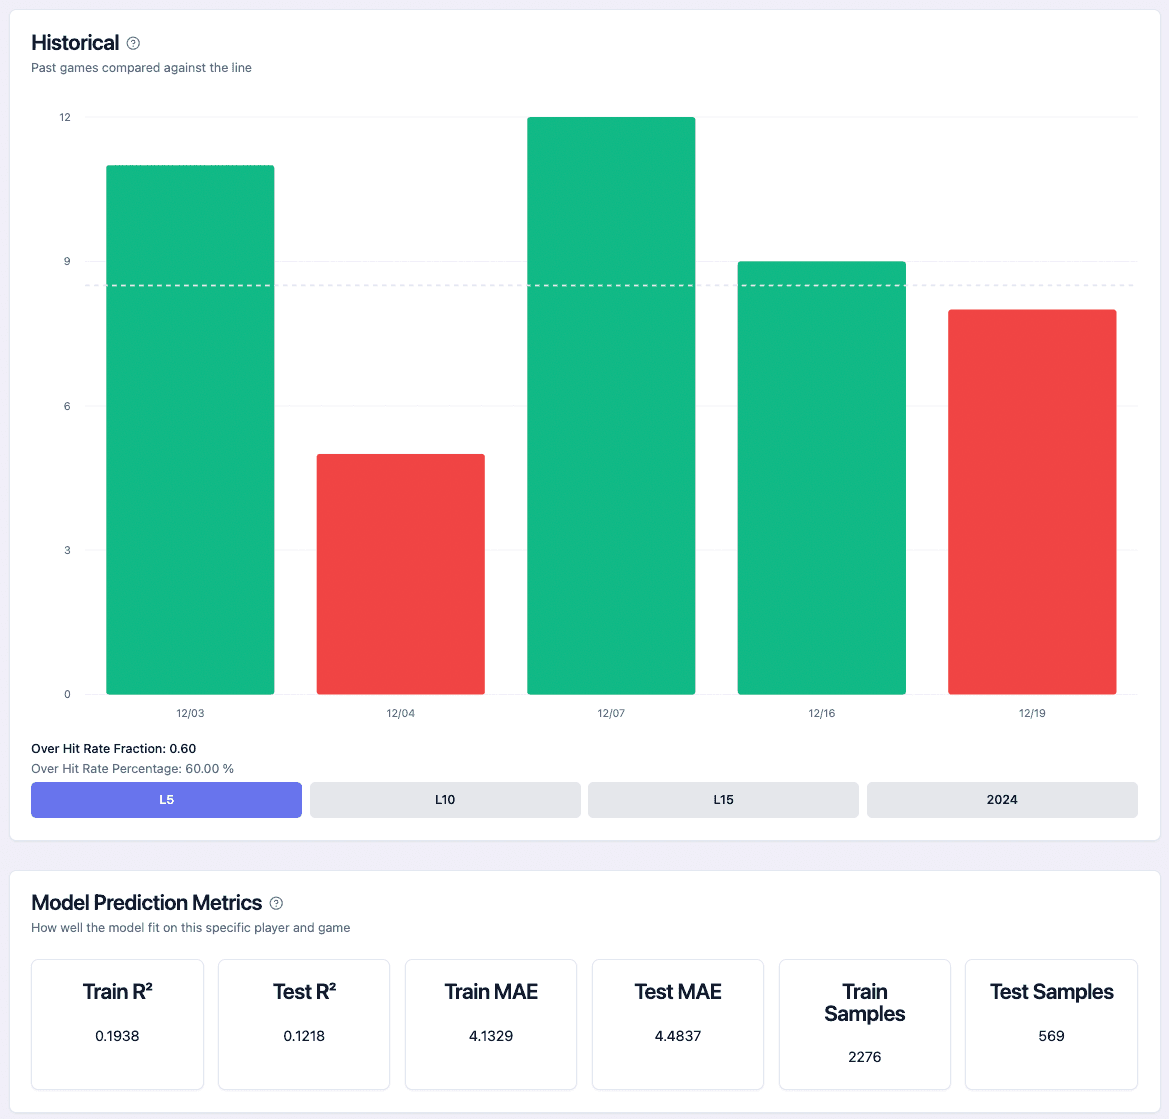Select the 2024 season tab

[x=1002, y=800]
